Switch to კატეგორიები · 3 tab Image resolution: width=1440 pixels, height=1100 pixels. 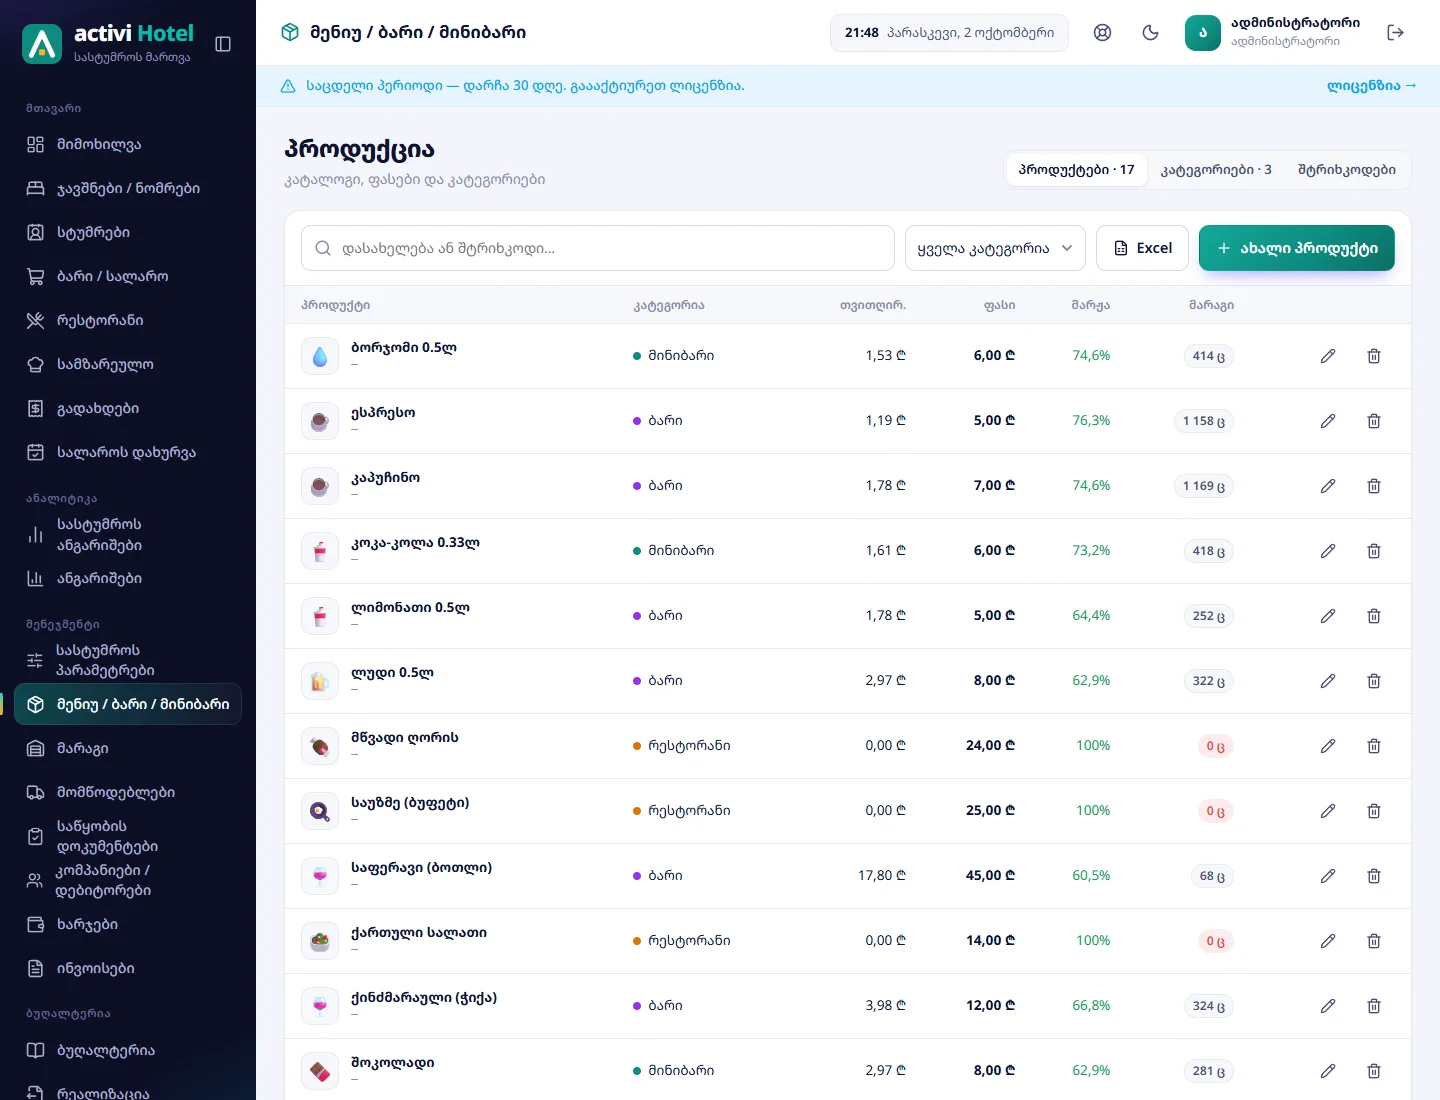(x=1216, y=170)
